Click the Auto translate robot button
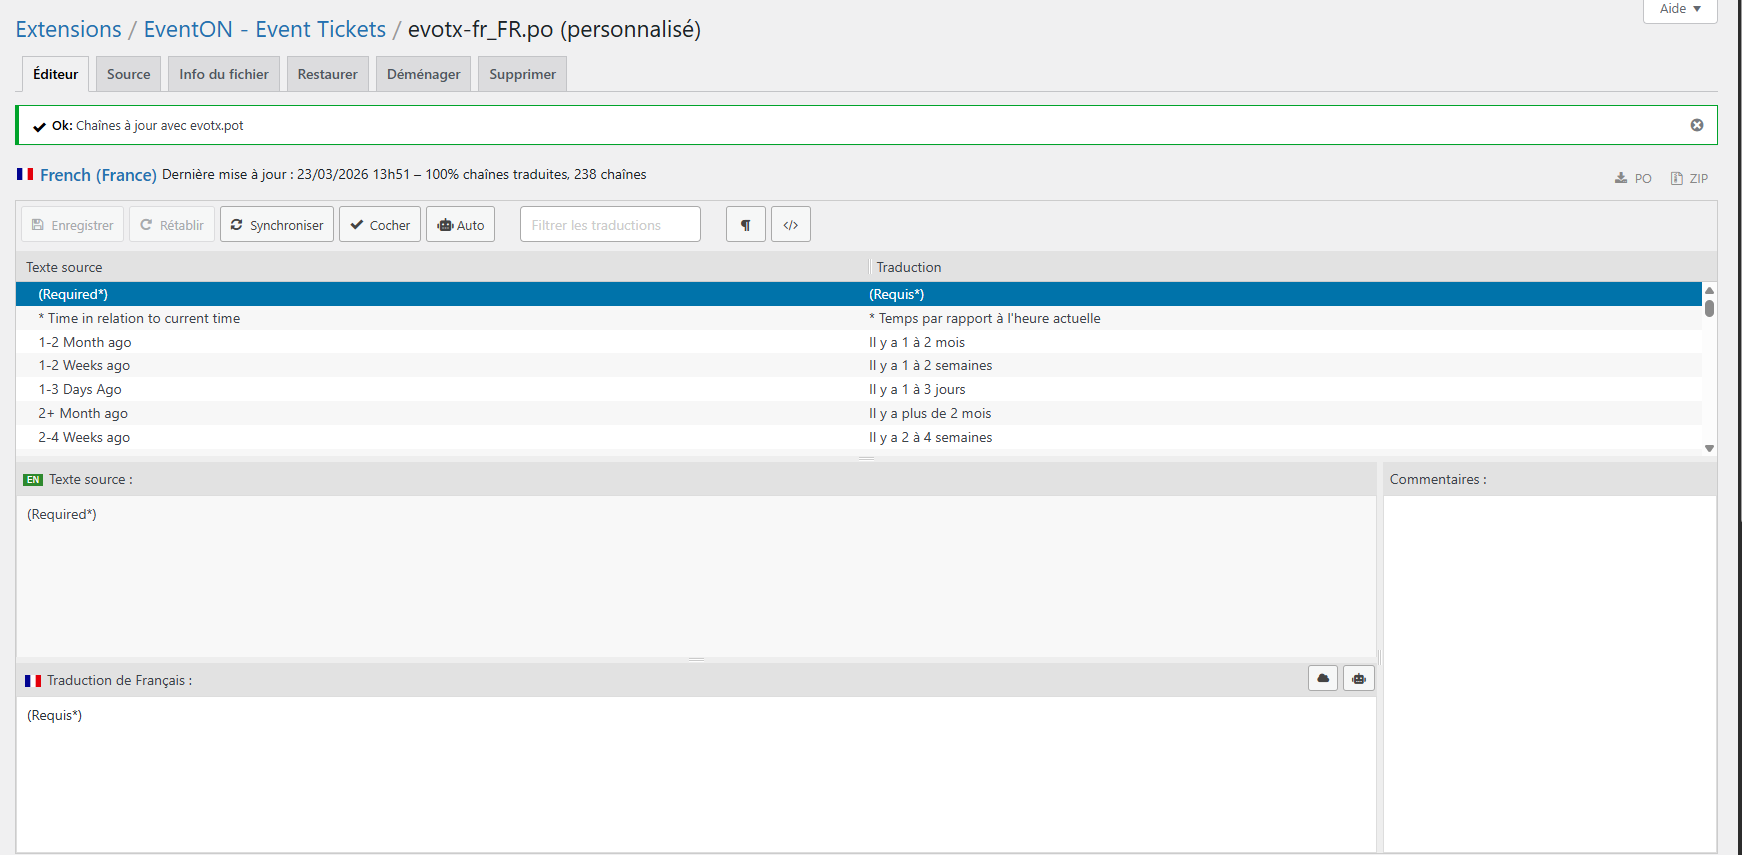The image size is (1742, 855). click(x=460, y=225)
